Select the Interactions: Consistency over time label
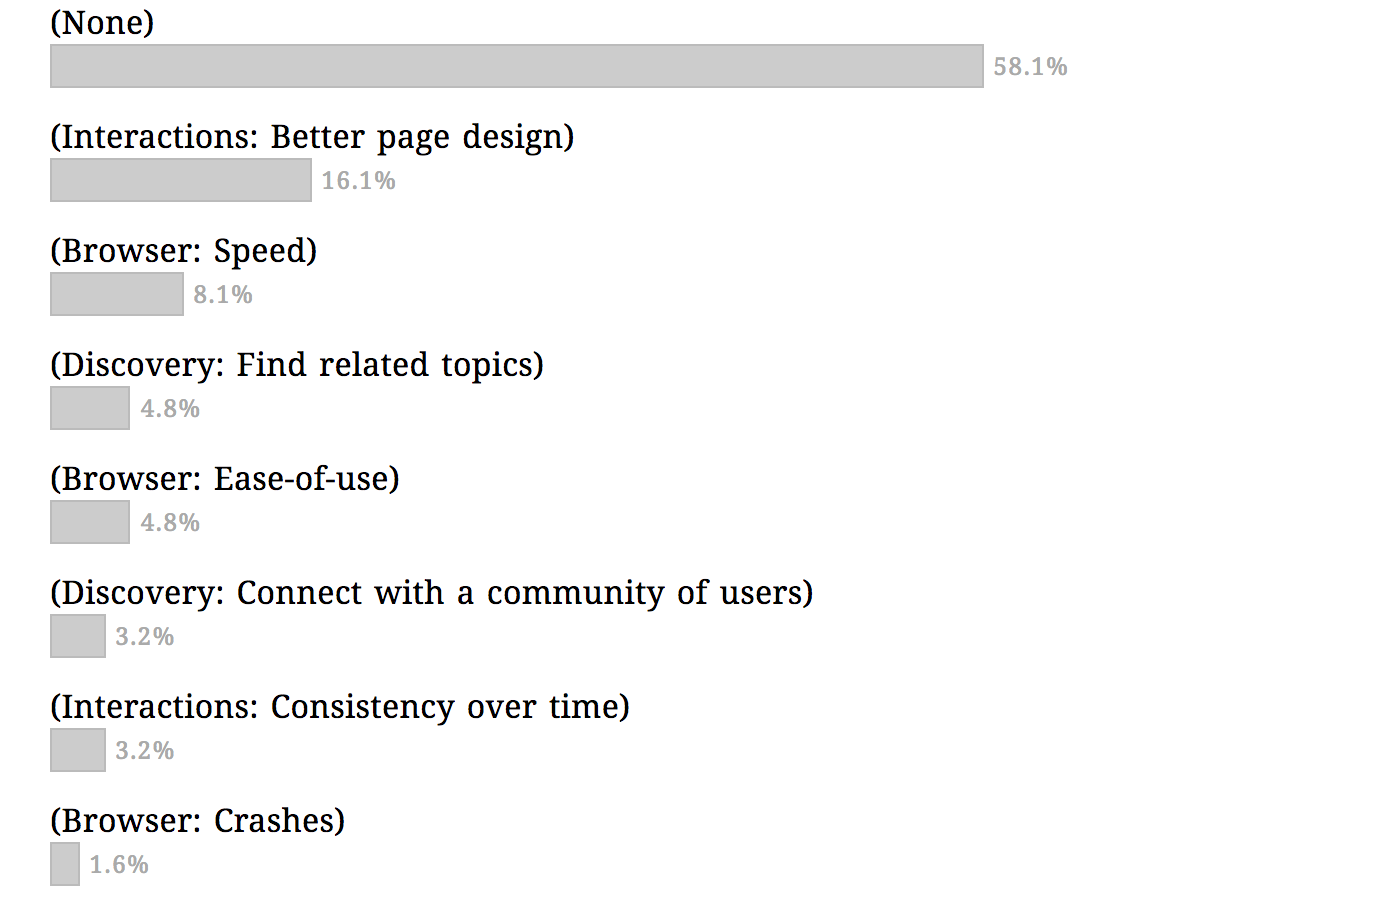1400x912 pixels. [340, 707]
